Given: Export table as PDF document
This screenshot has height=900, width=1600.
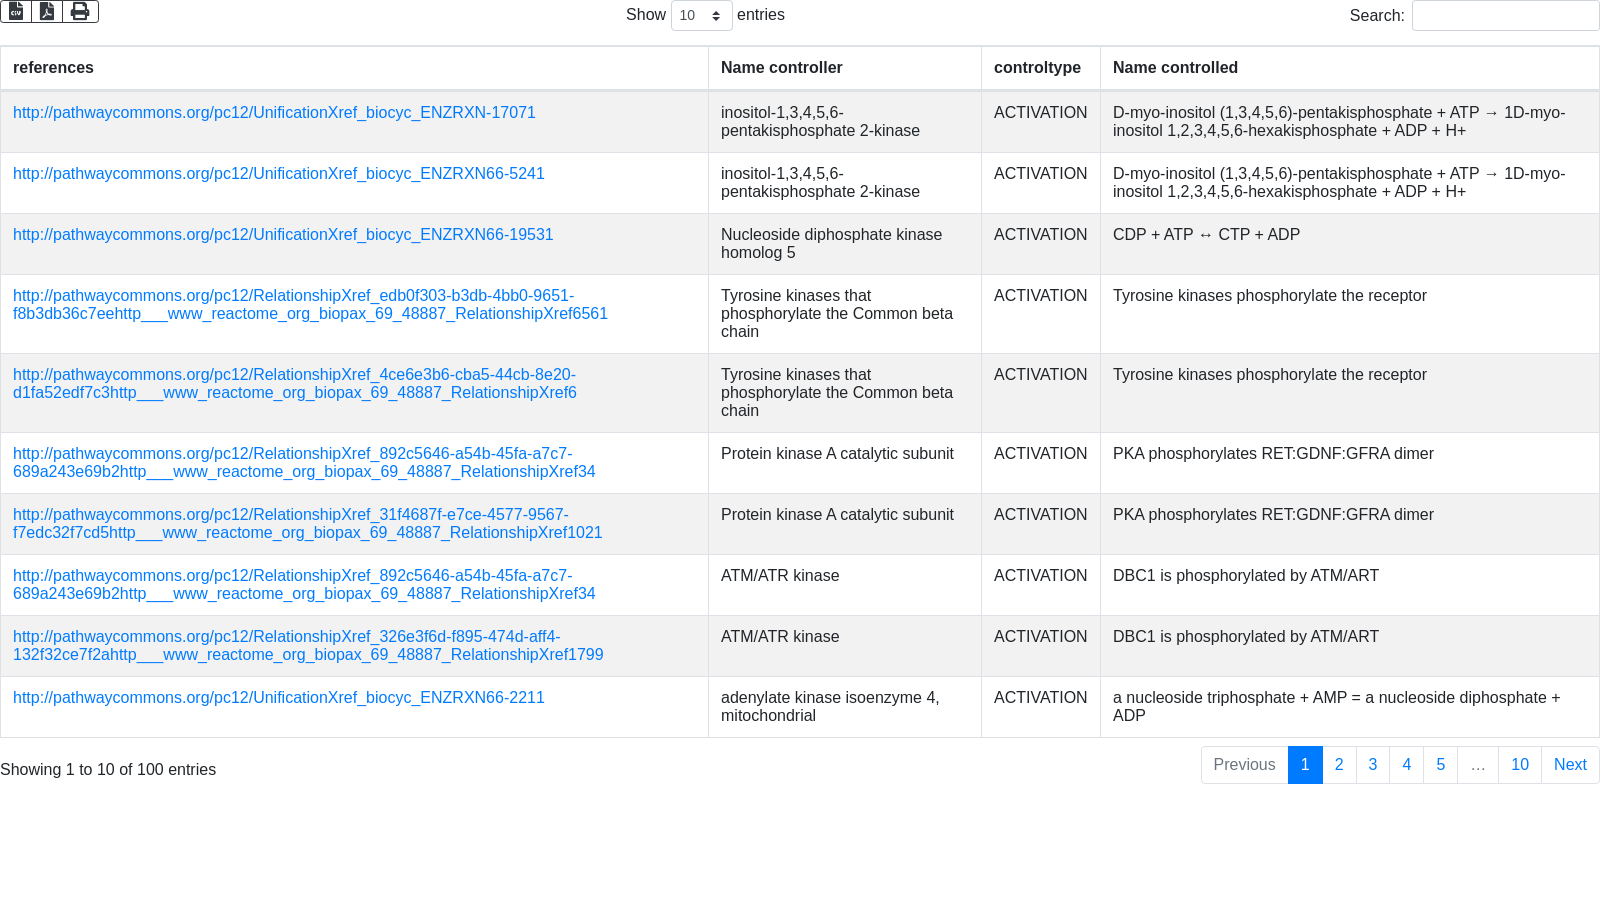Looking at the screenshot, I should pyautogui.click(x=47, y=11).
